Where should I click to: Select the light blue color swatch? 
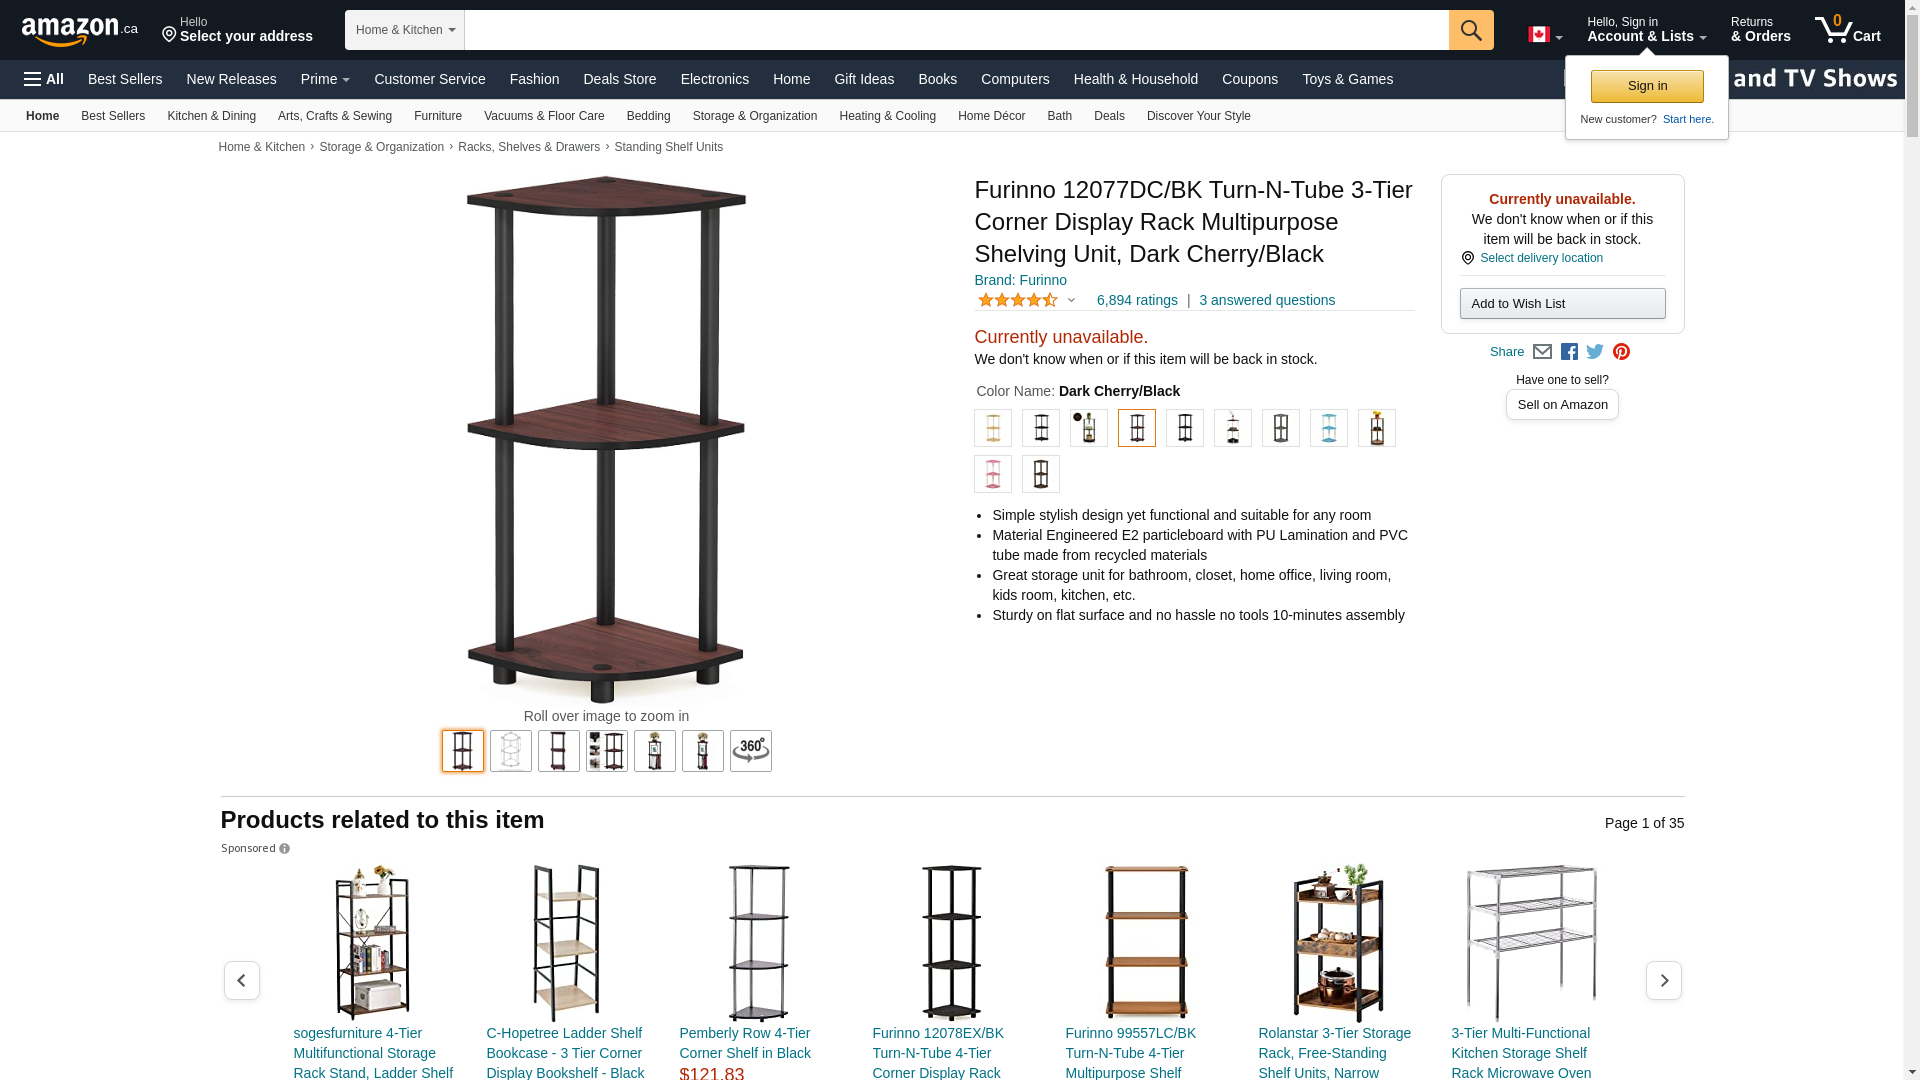pyautogui.click(x=1329, y=428)
